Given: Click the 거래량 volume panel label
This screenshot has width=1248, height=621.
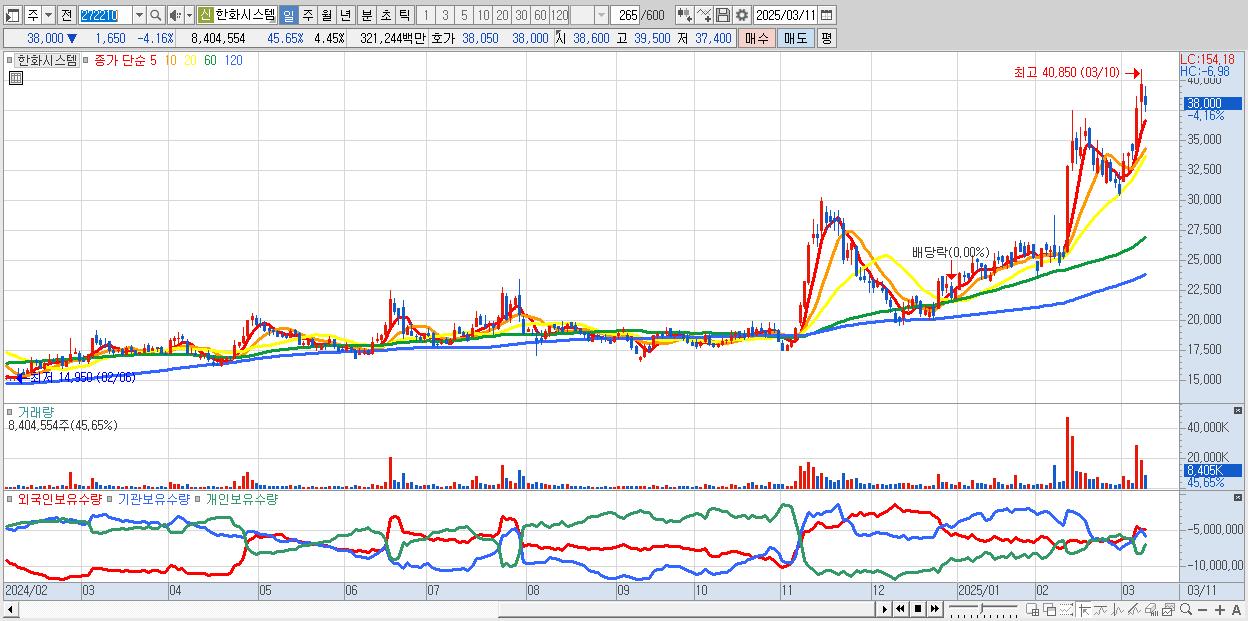Looking at the screenshot, I should point(36,411).
